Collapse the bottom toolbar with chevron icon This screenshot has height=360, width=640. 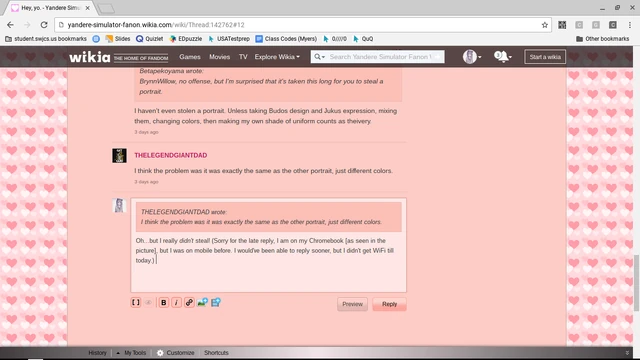(627, 353)
